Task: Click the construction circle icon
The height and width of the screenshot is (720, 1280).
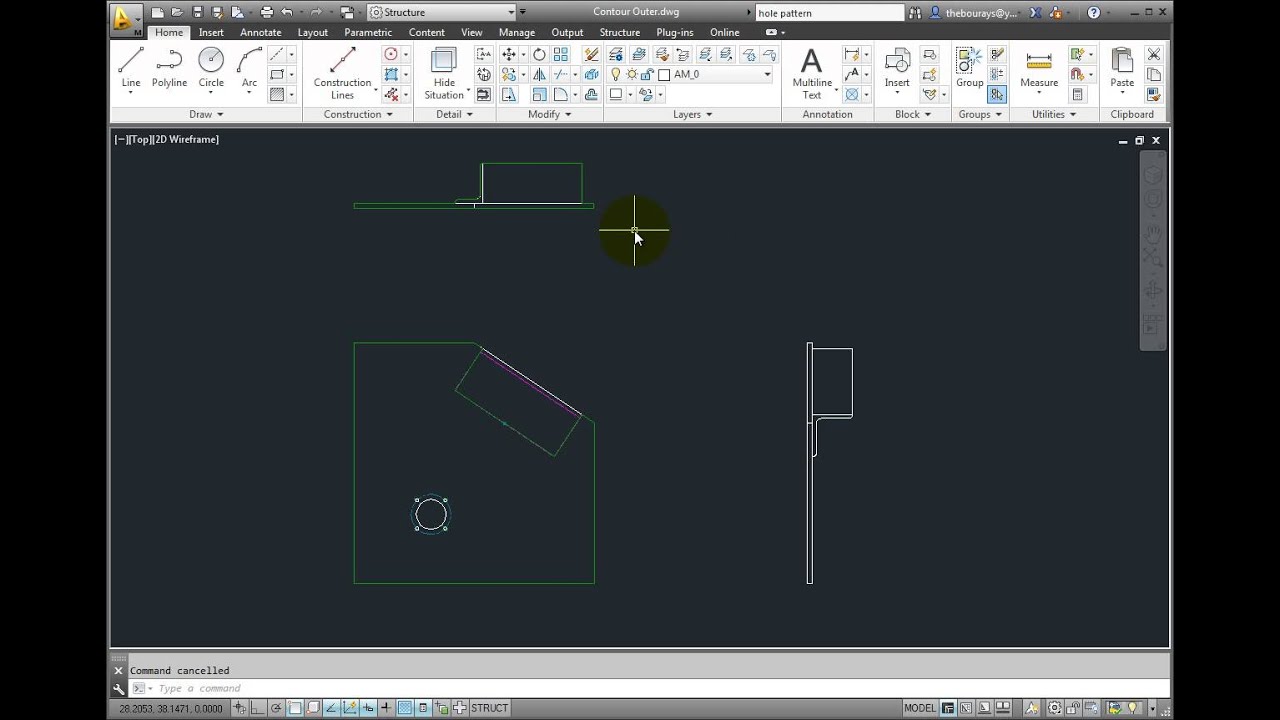Action: tap(391, 55)
